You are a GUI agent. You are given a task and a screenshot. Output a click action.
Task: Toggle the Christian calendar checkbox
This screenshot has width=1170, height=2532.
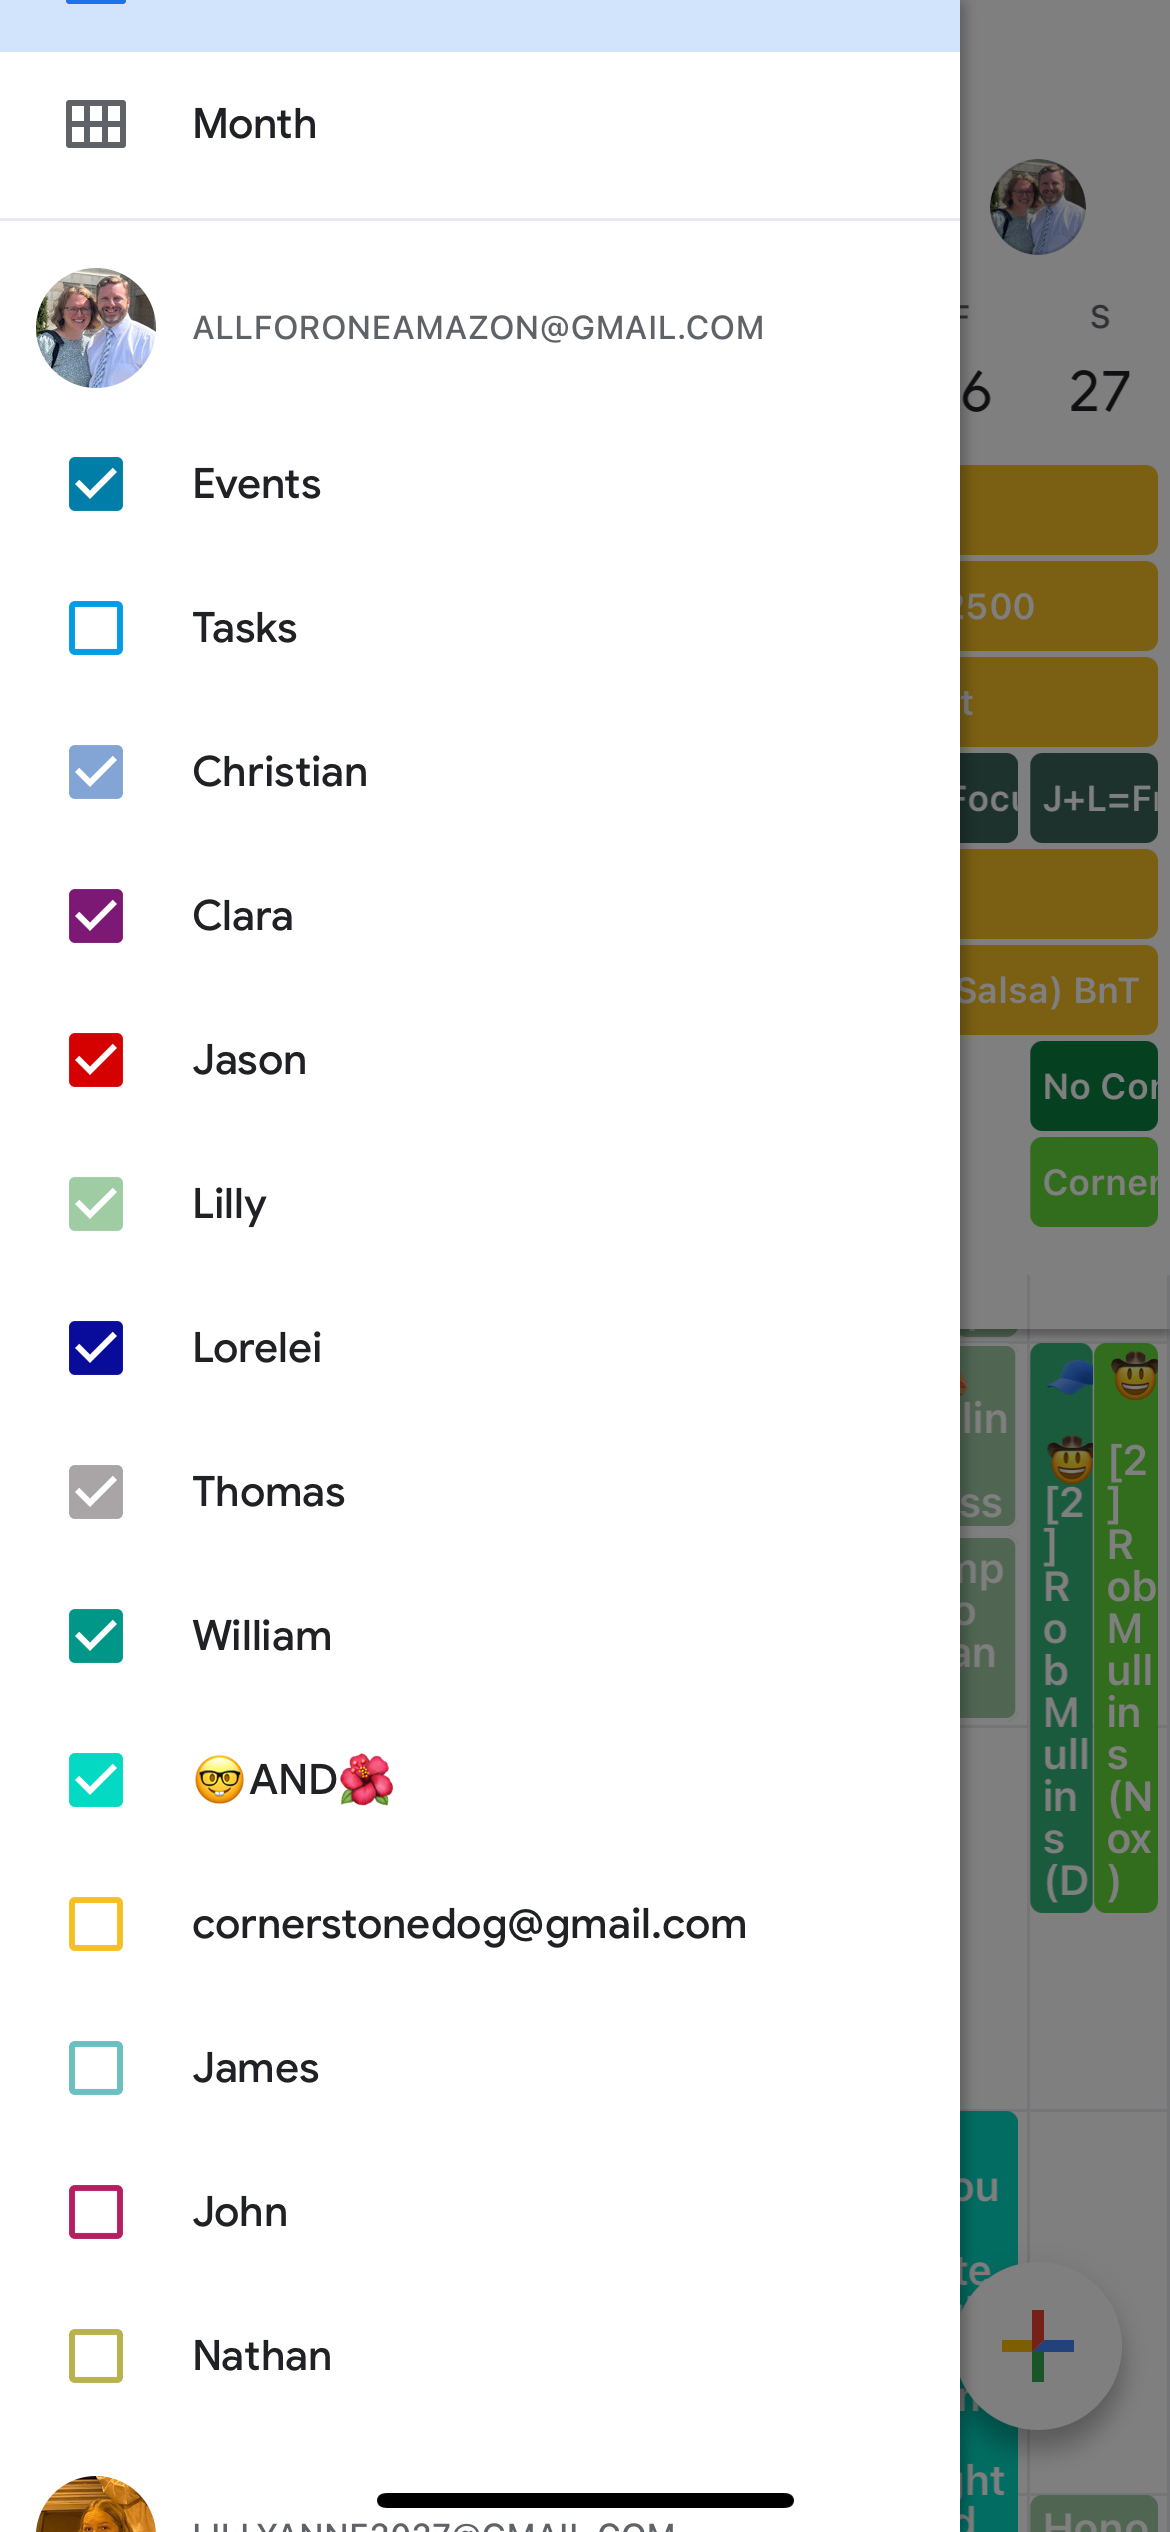pos(96,772)
